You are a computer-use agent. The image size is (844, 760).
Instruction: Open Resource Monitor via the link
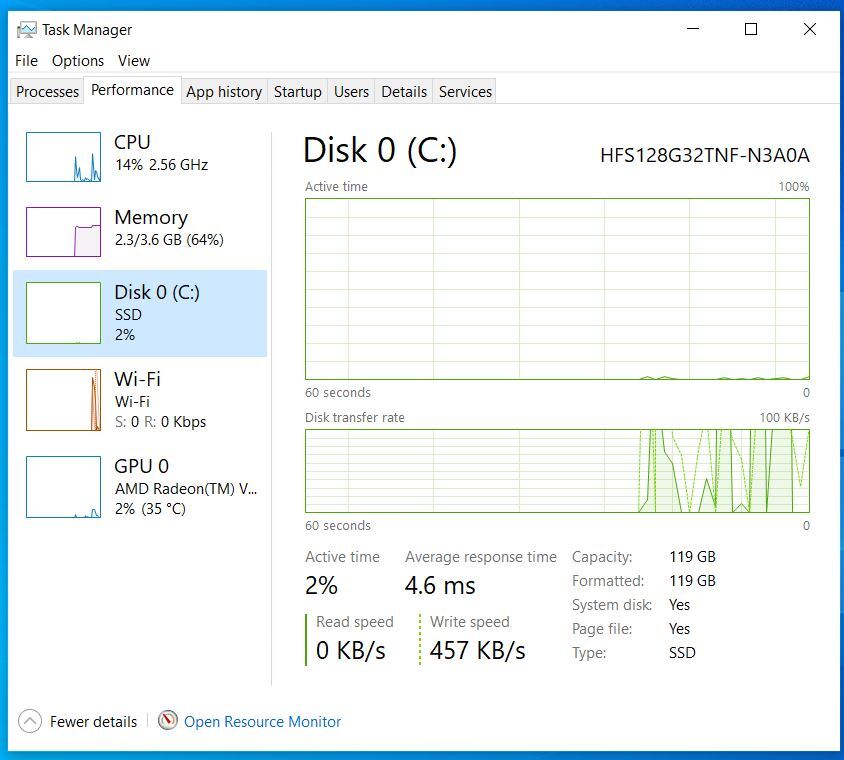coord(261,721)
